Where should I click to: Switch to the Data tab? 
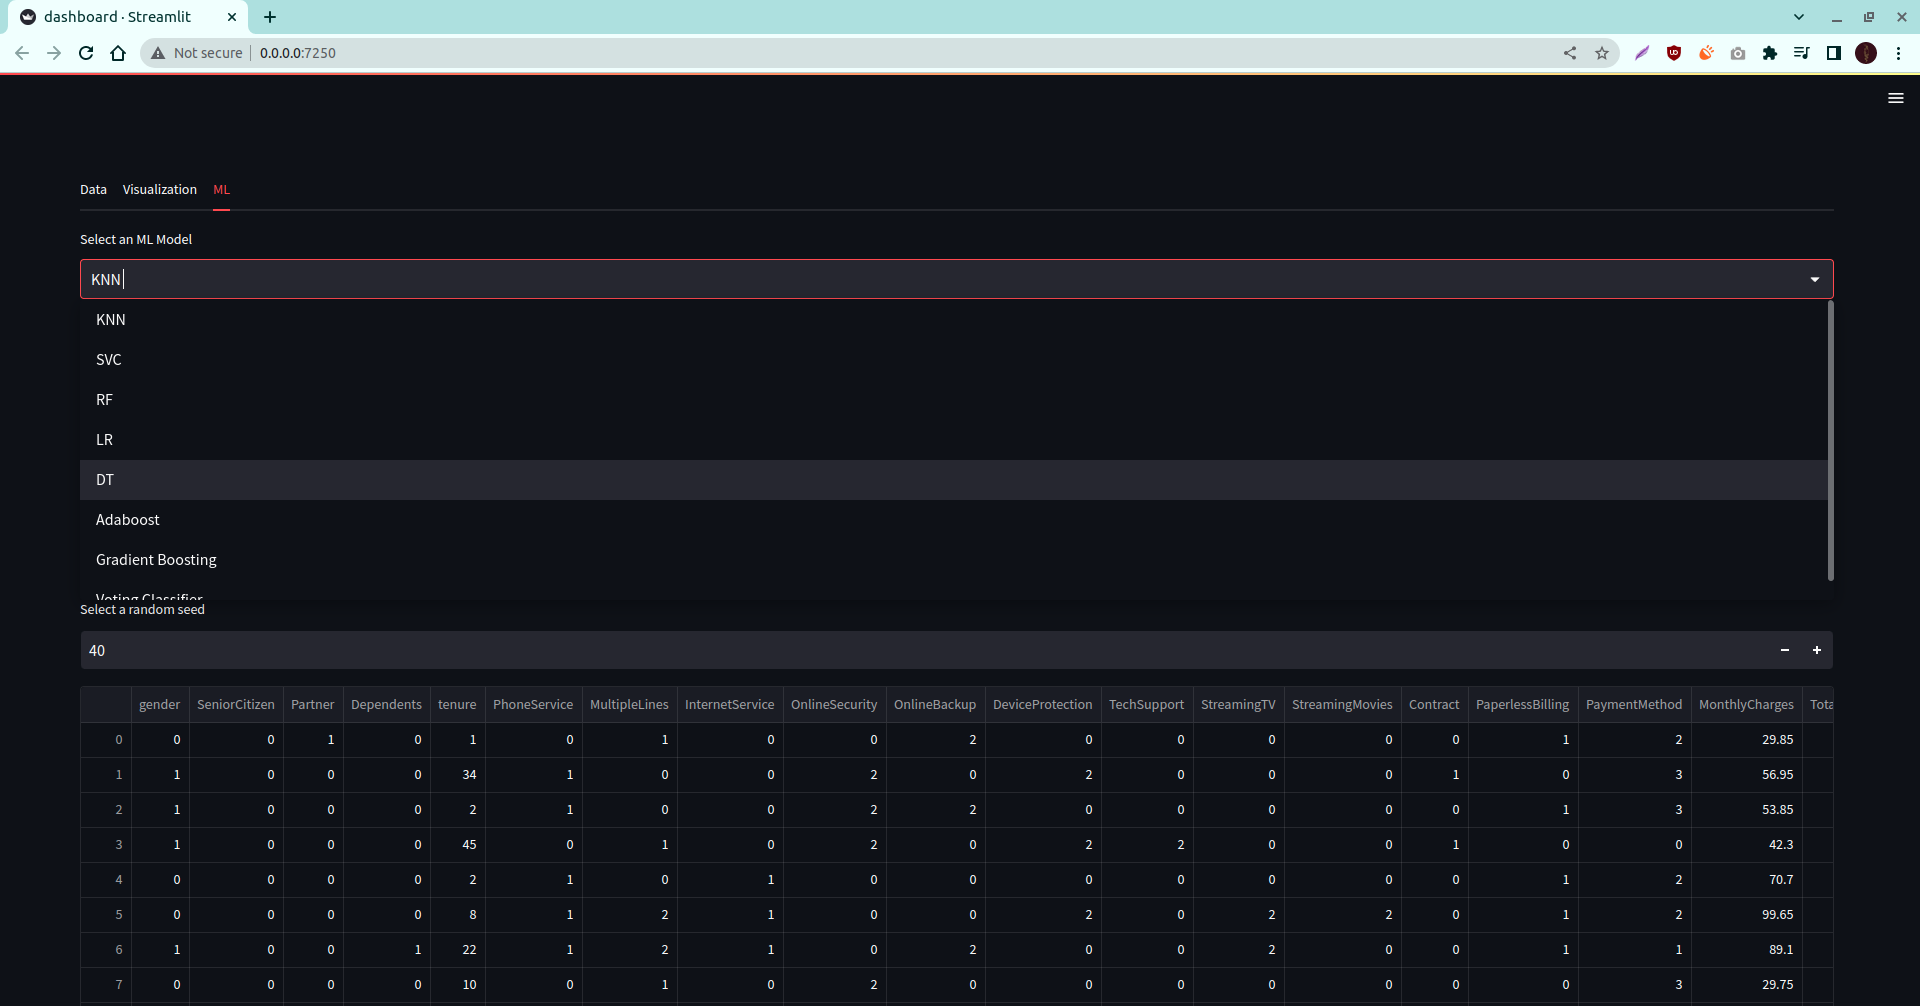point(92,189)
